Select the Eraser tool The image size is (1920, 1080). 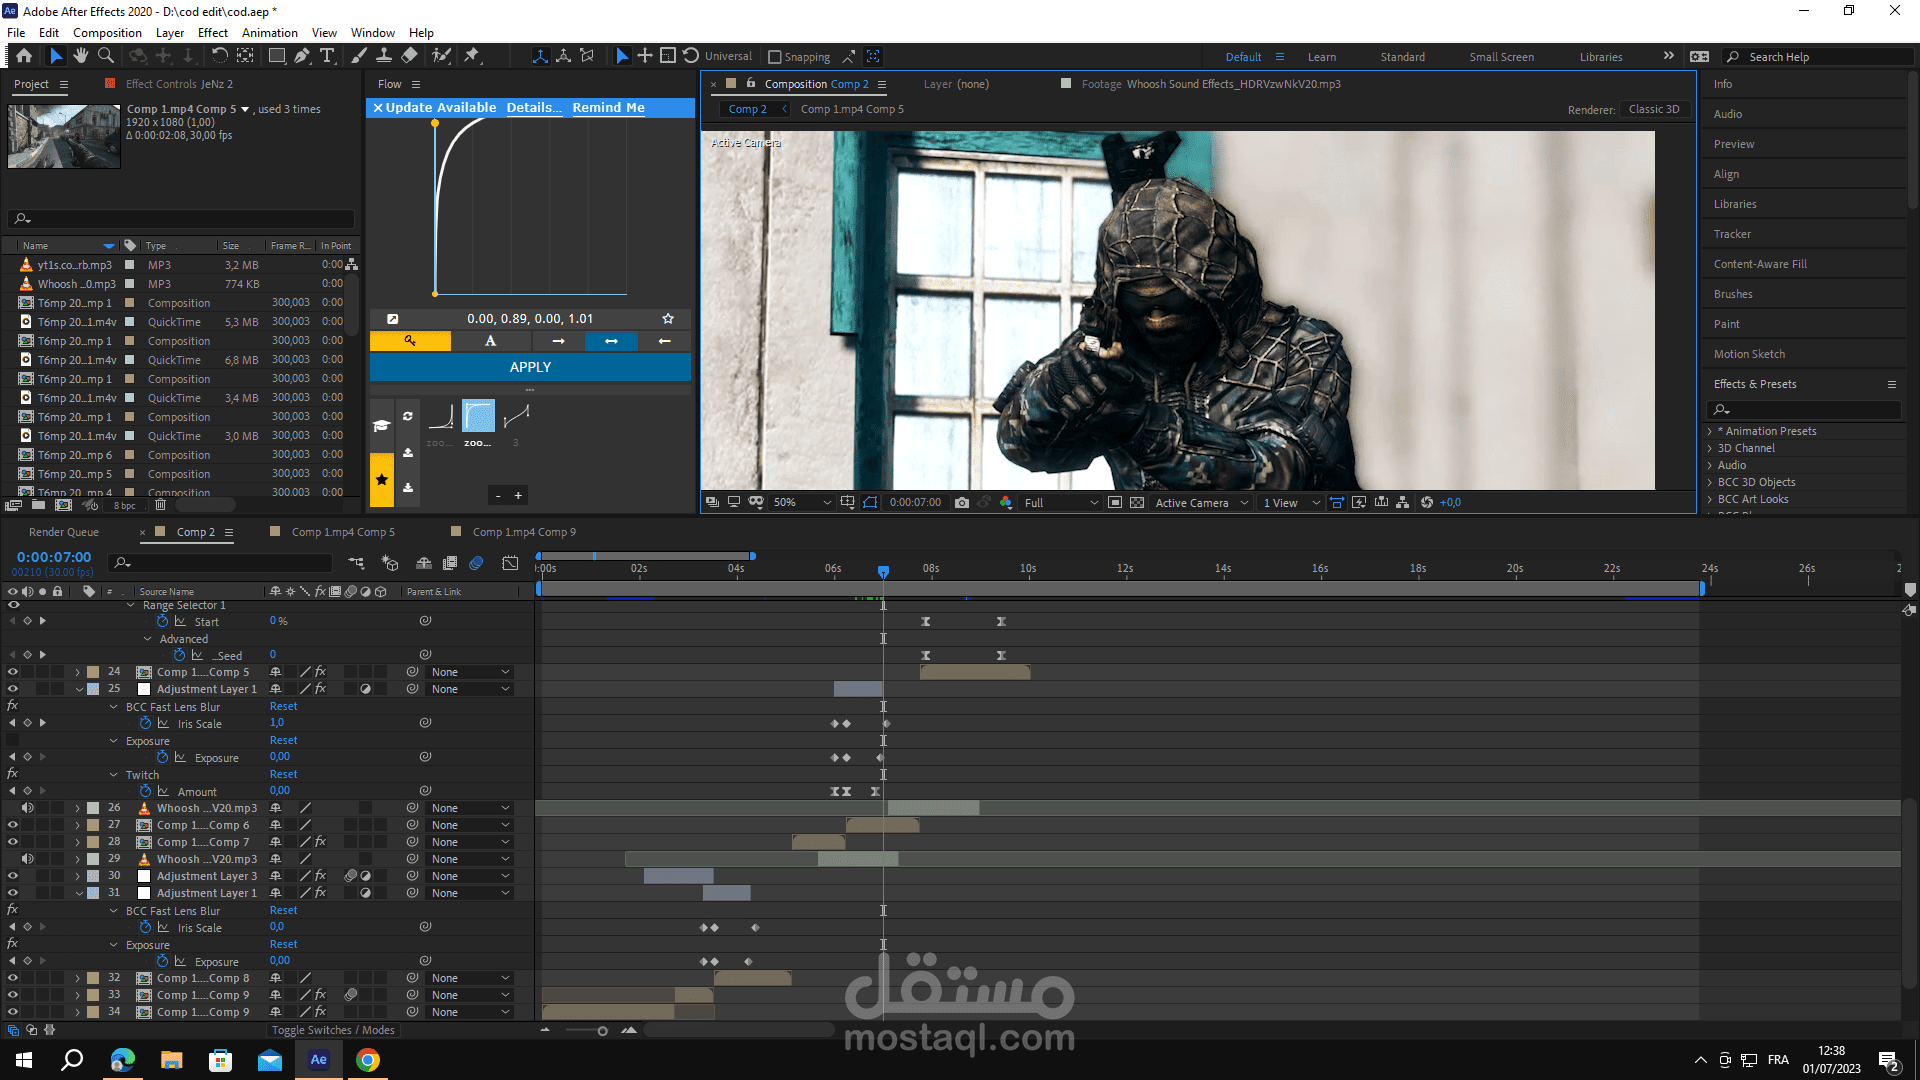(x=409, y=56)
